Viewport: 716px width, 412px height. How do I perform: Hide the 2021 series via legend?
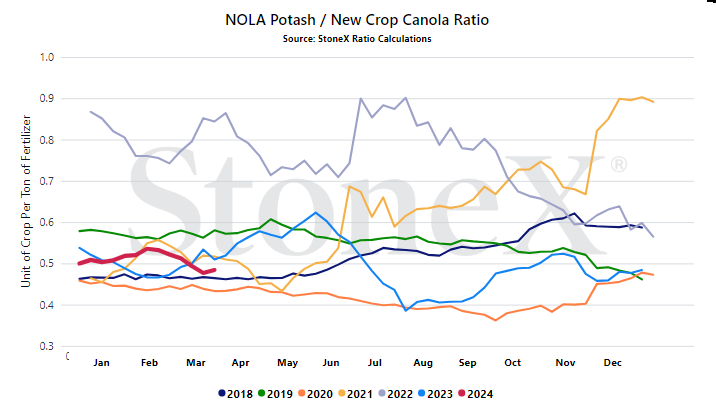click(x=356, y=394)
